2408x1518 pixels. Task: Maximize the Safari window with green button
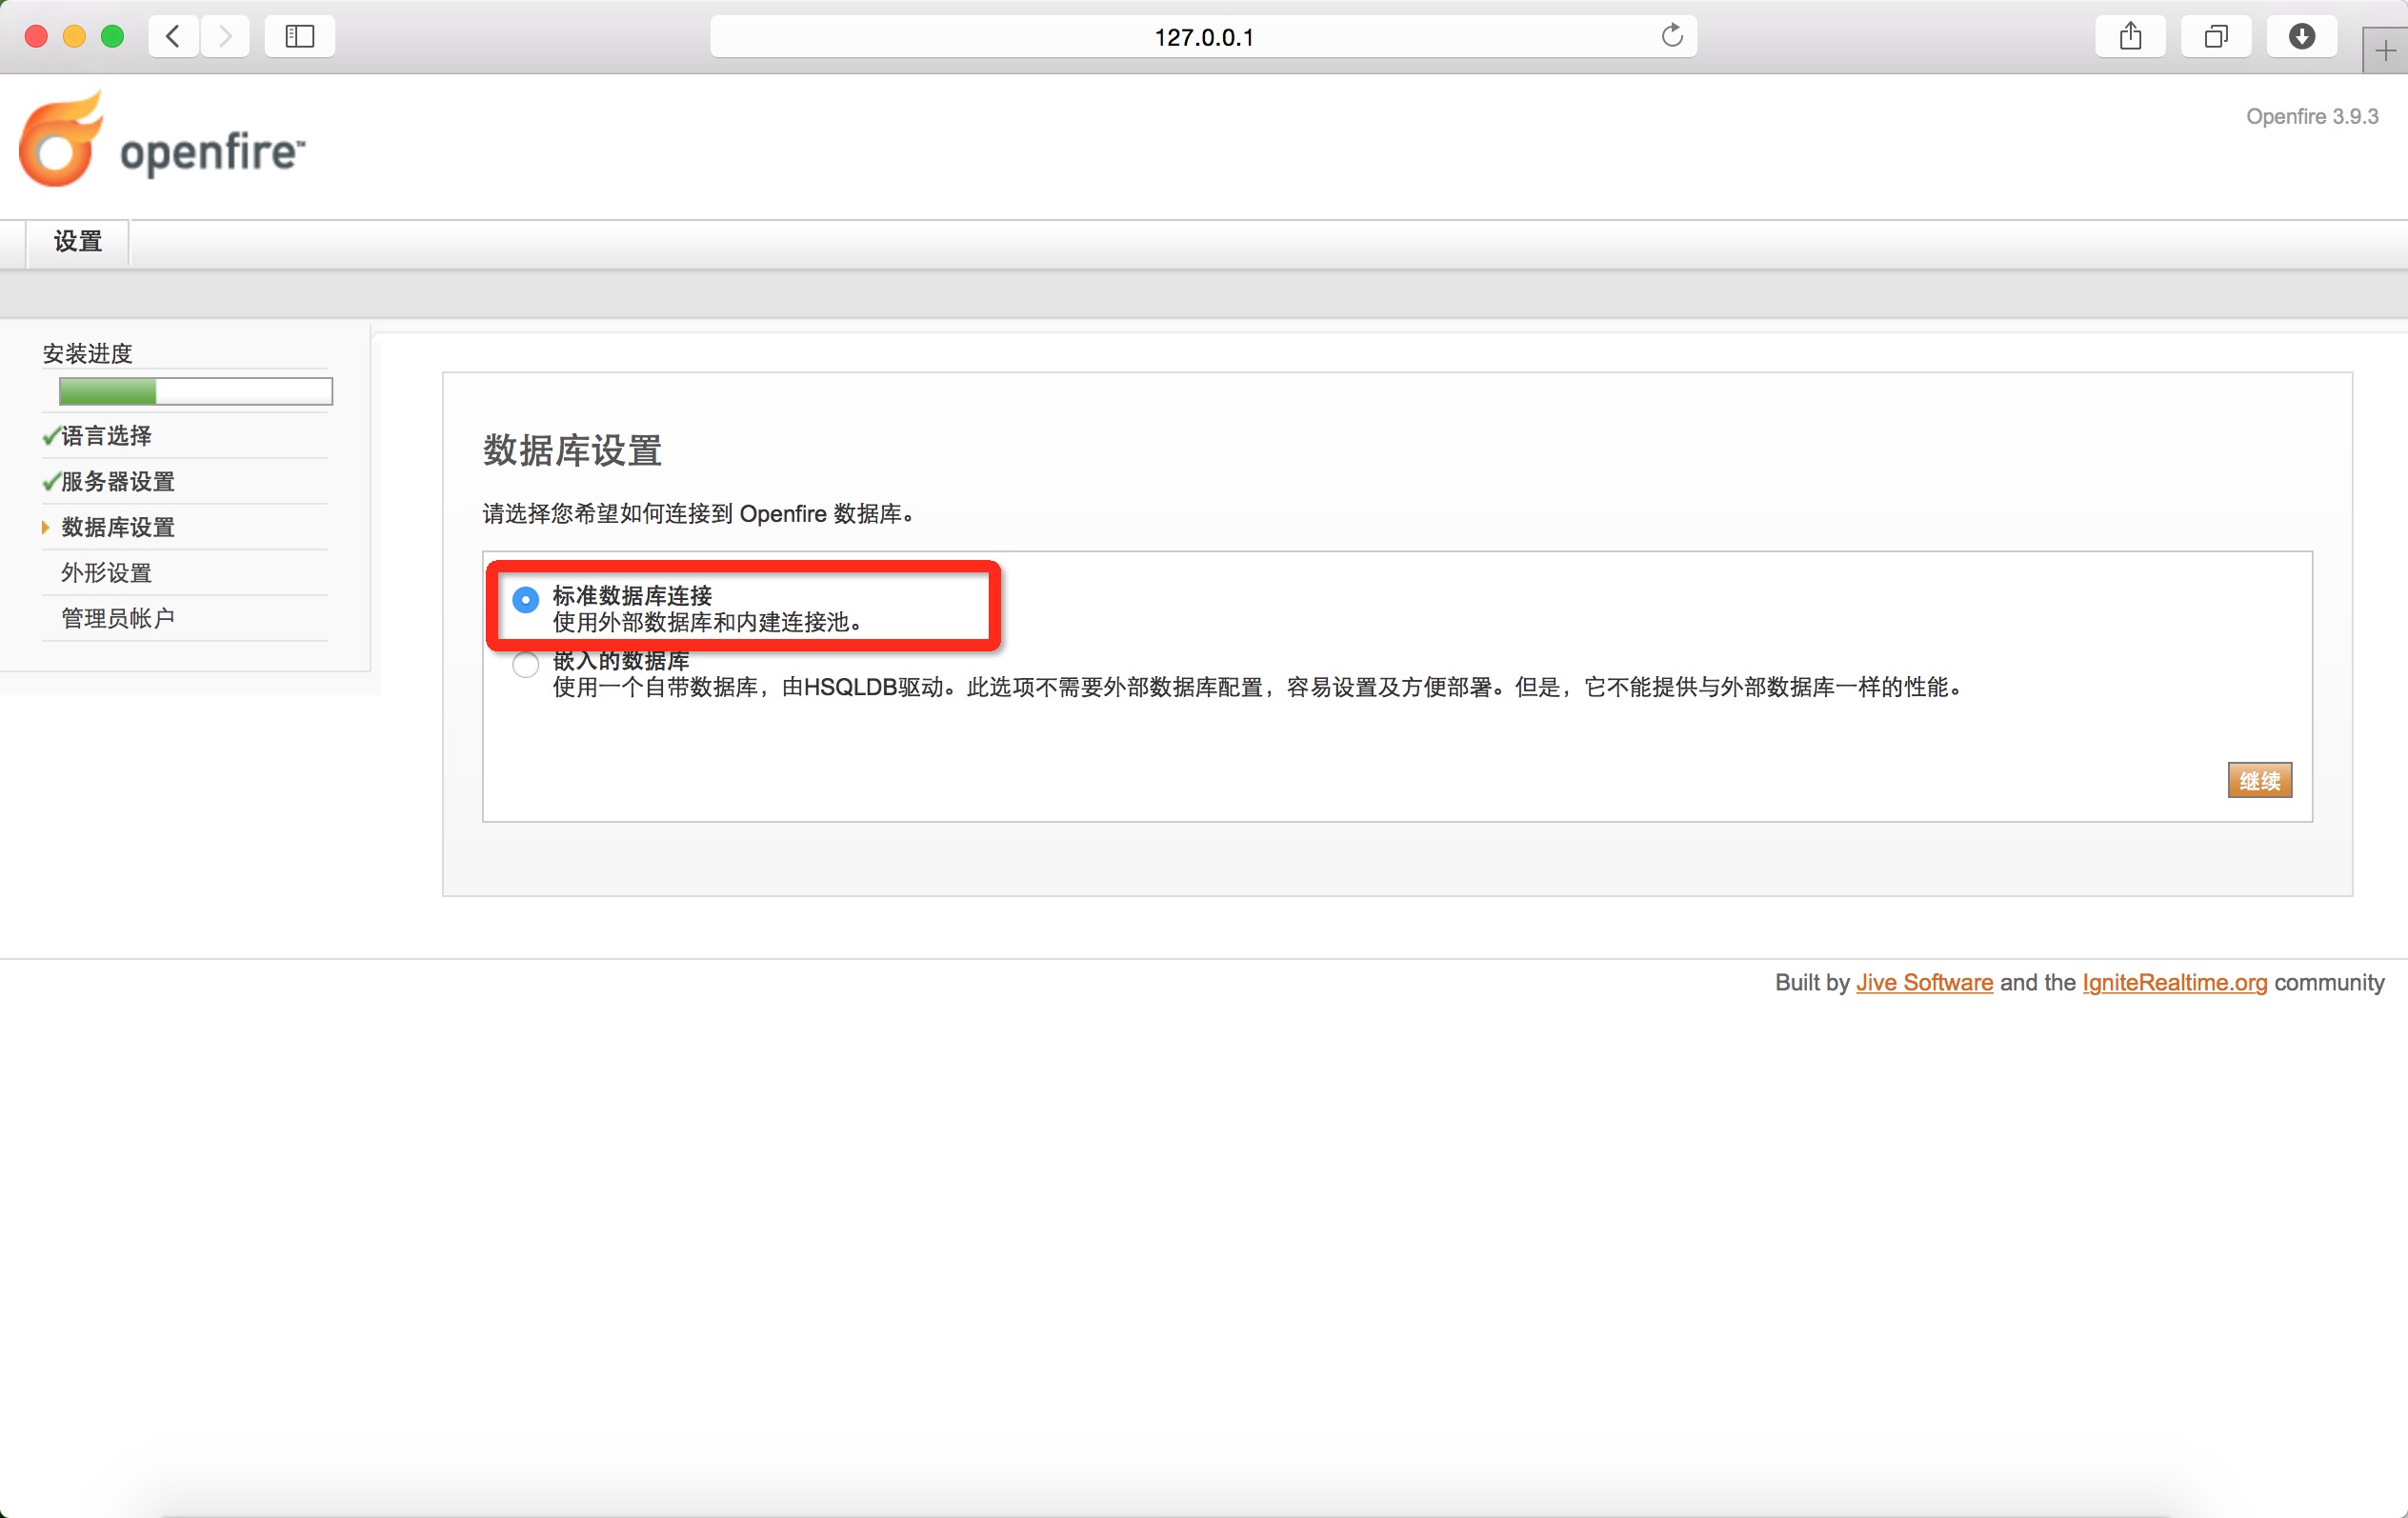(112, 37)
